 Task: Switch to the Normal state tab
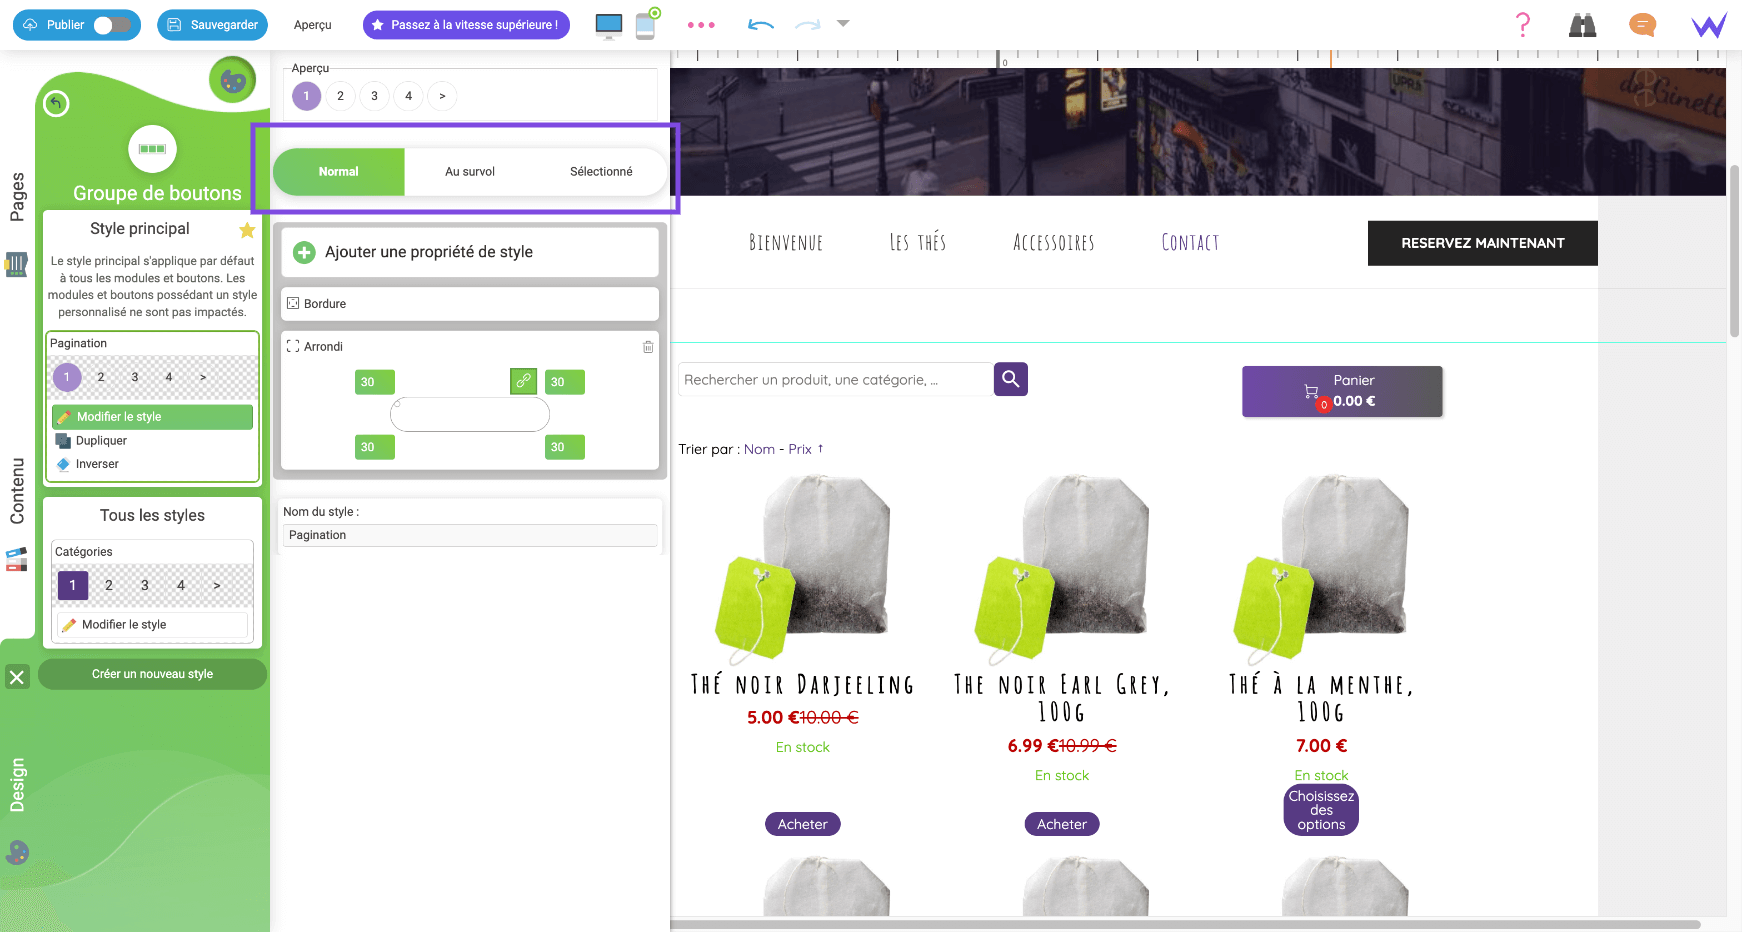tap(339, 172)
